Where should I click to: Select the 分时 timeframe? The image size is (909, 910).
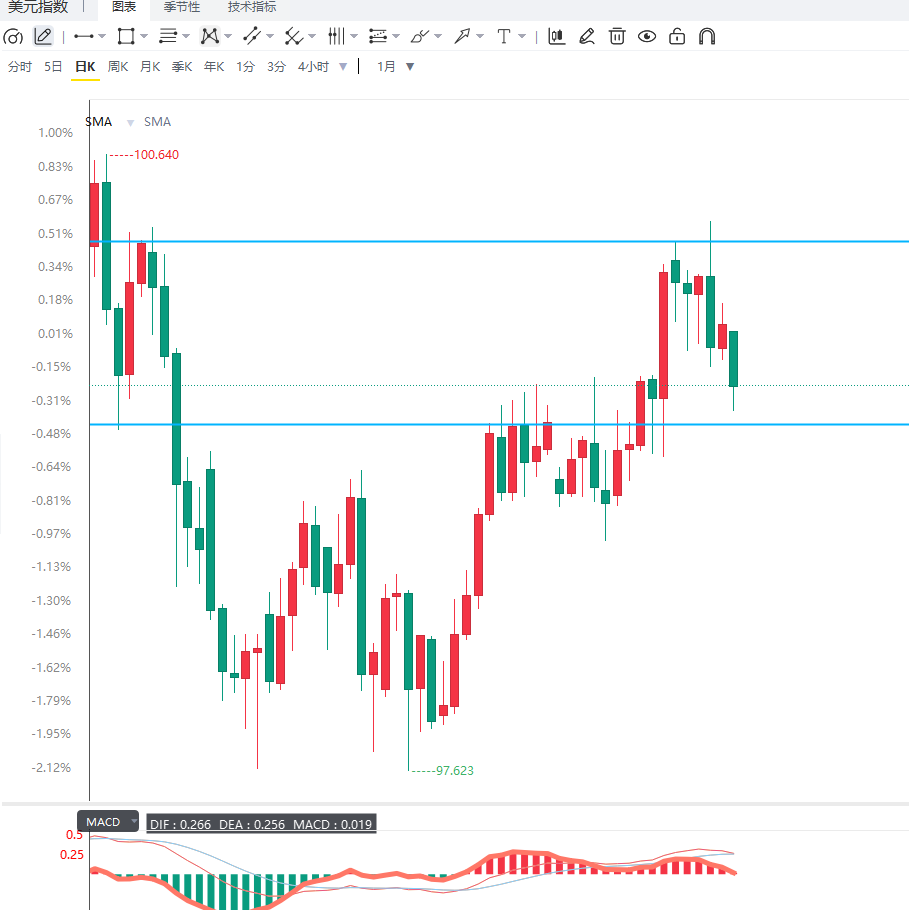pos(20,67)
